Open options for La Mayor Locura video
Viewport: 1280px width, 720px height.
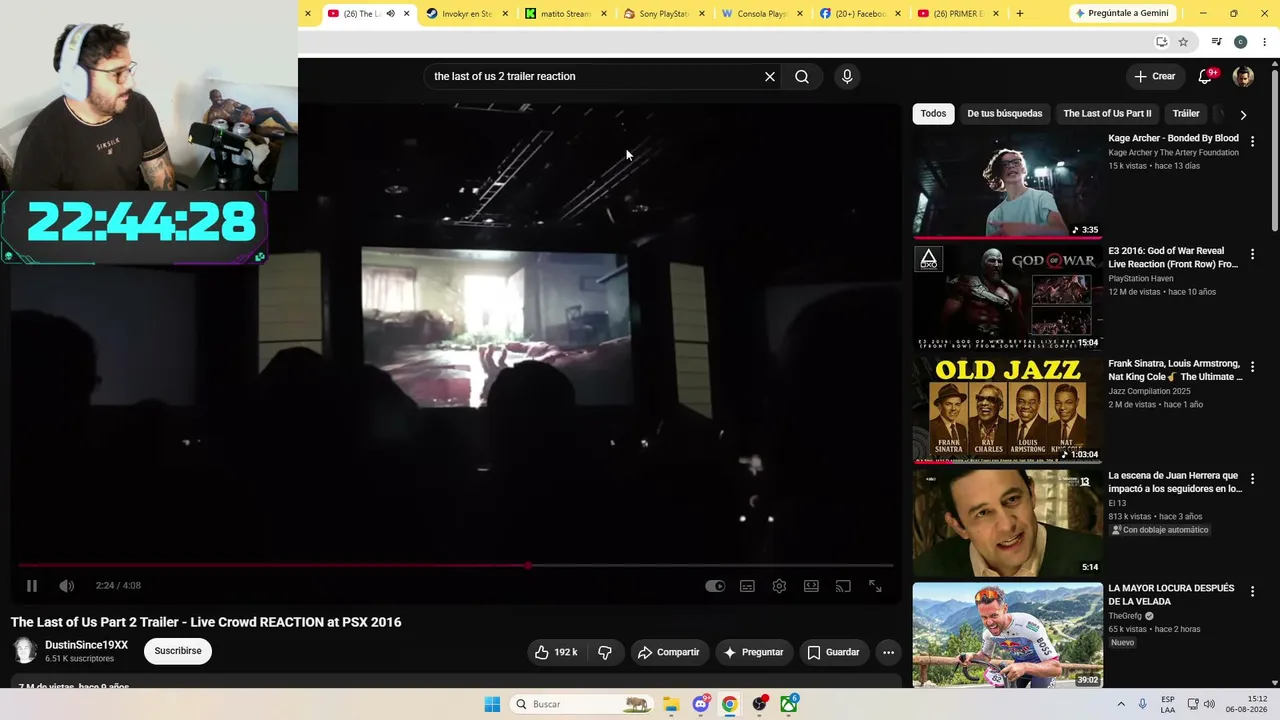tap(1252, 592)
